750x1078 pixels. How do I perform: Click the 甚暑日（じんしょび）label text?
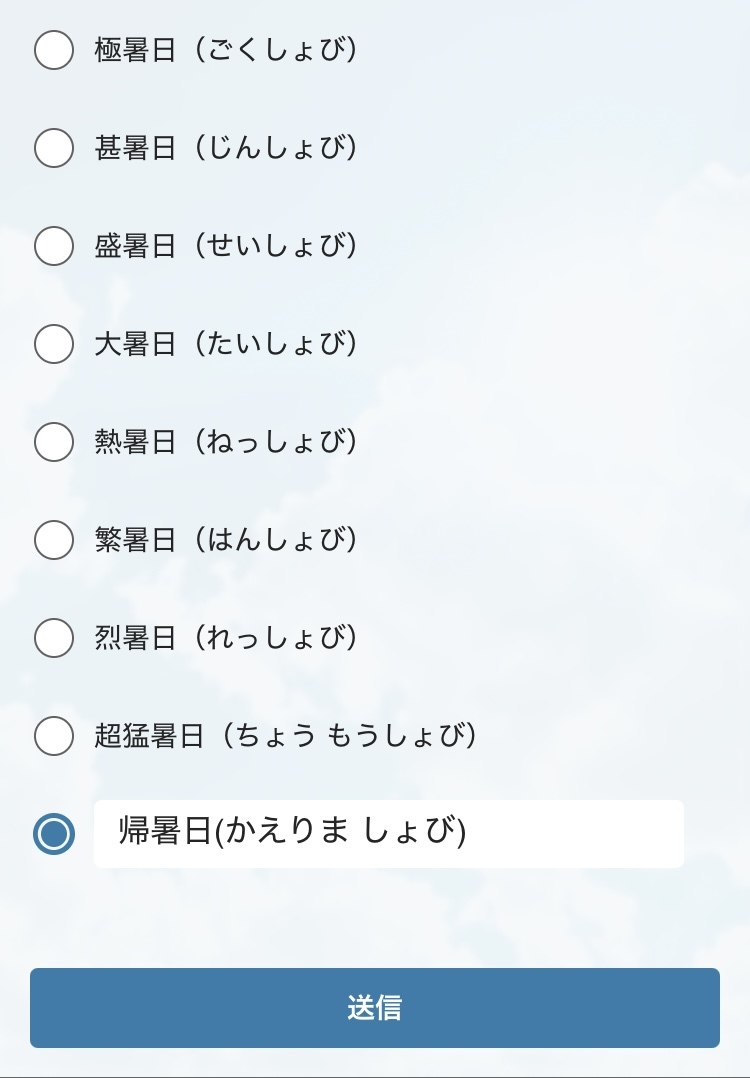click(226, 148)
